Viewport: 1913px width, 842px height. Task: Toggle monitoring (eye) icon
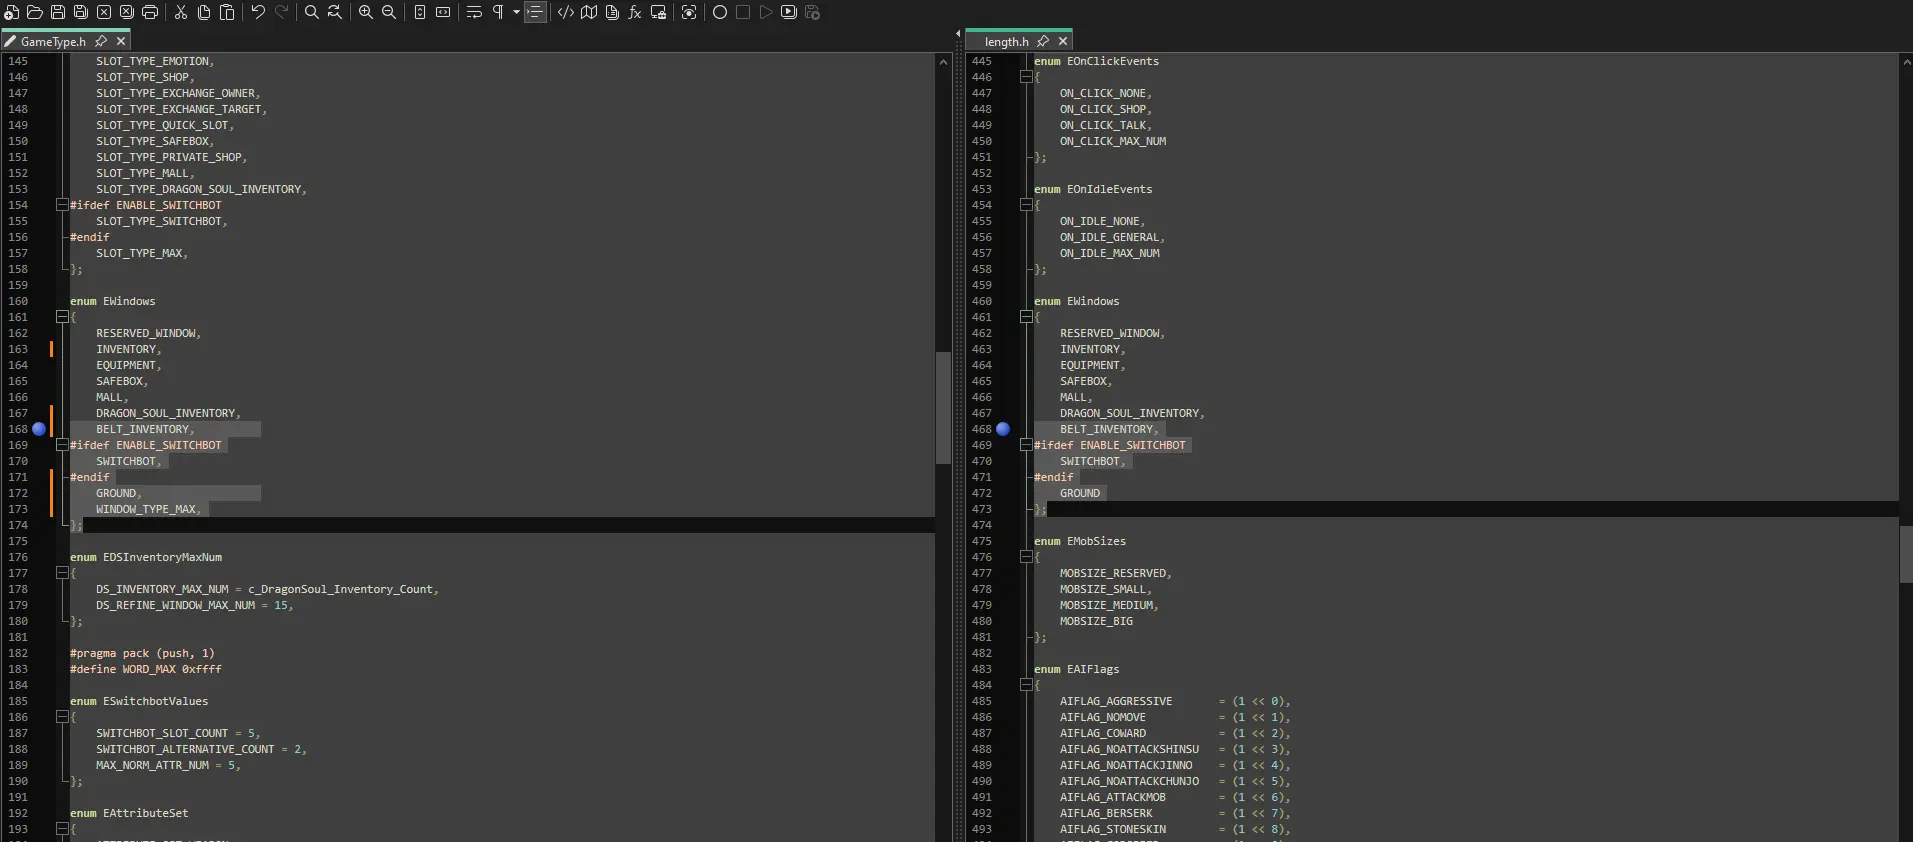click(x=689, y=12)
